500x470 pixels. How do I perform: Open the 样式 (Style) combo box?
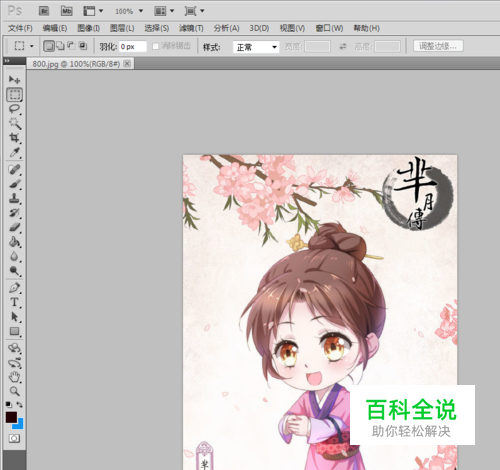point(256,47)
